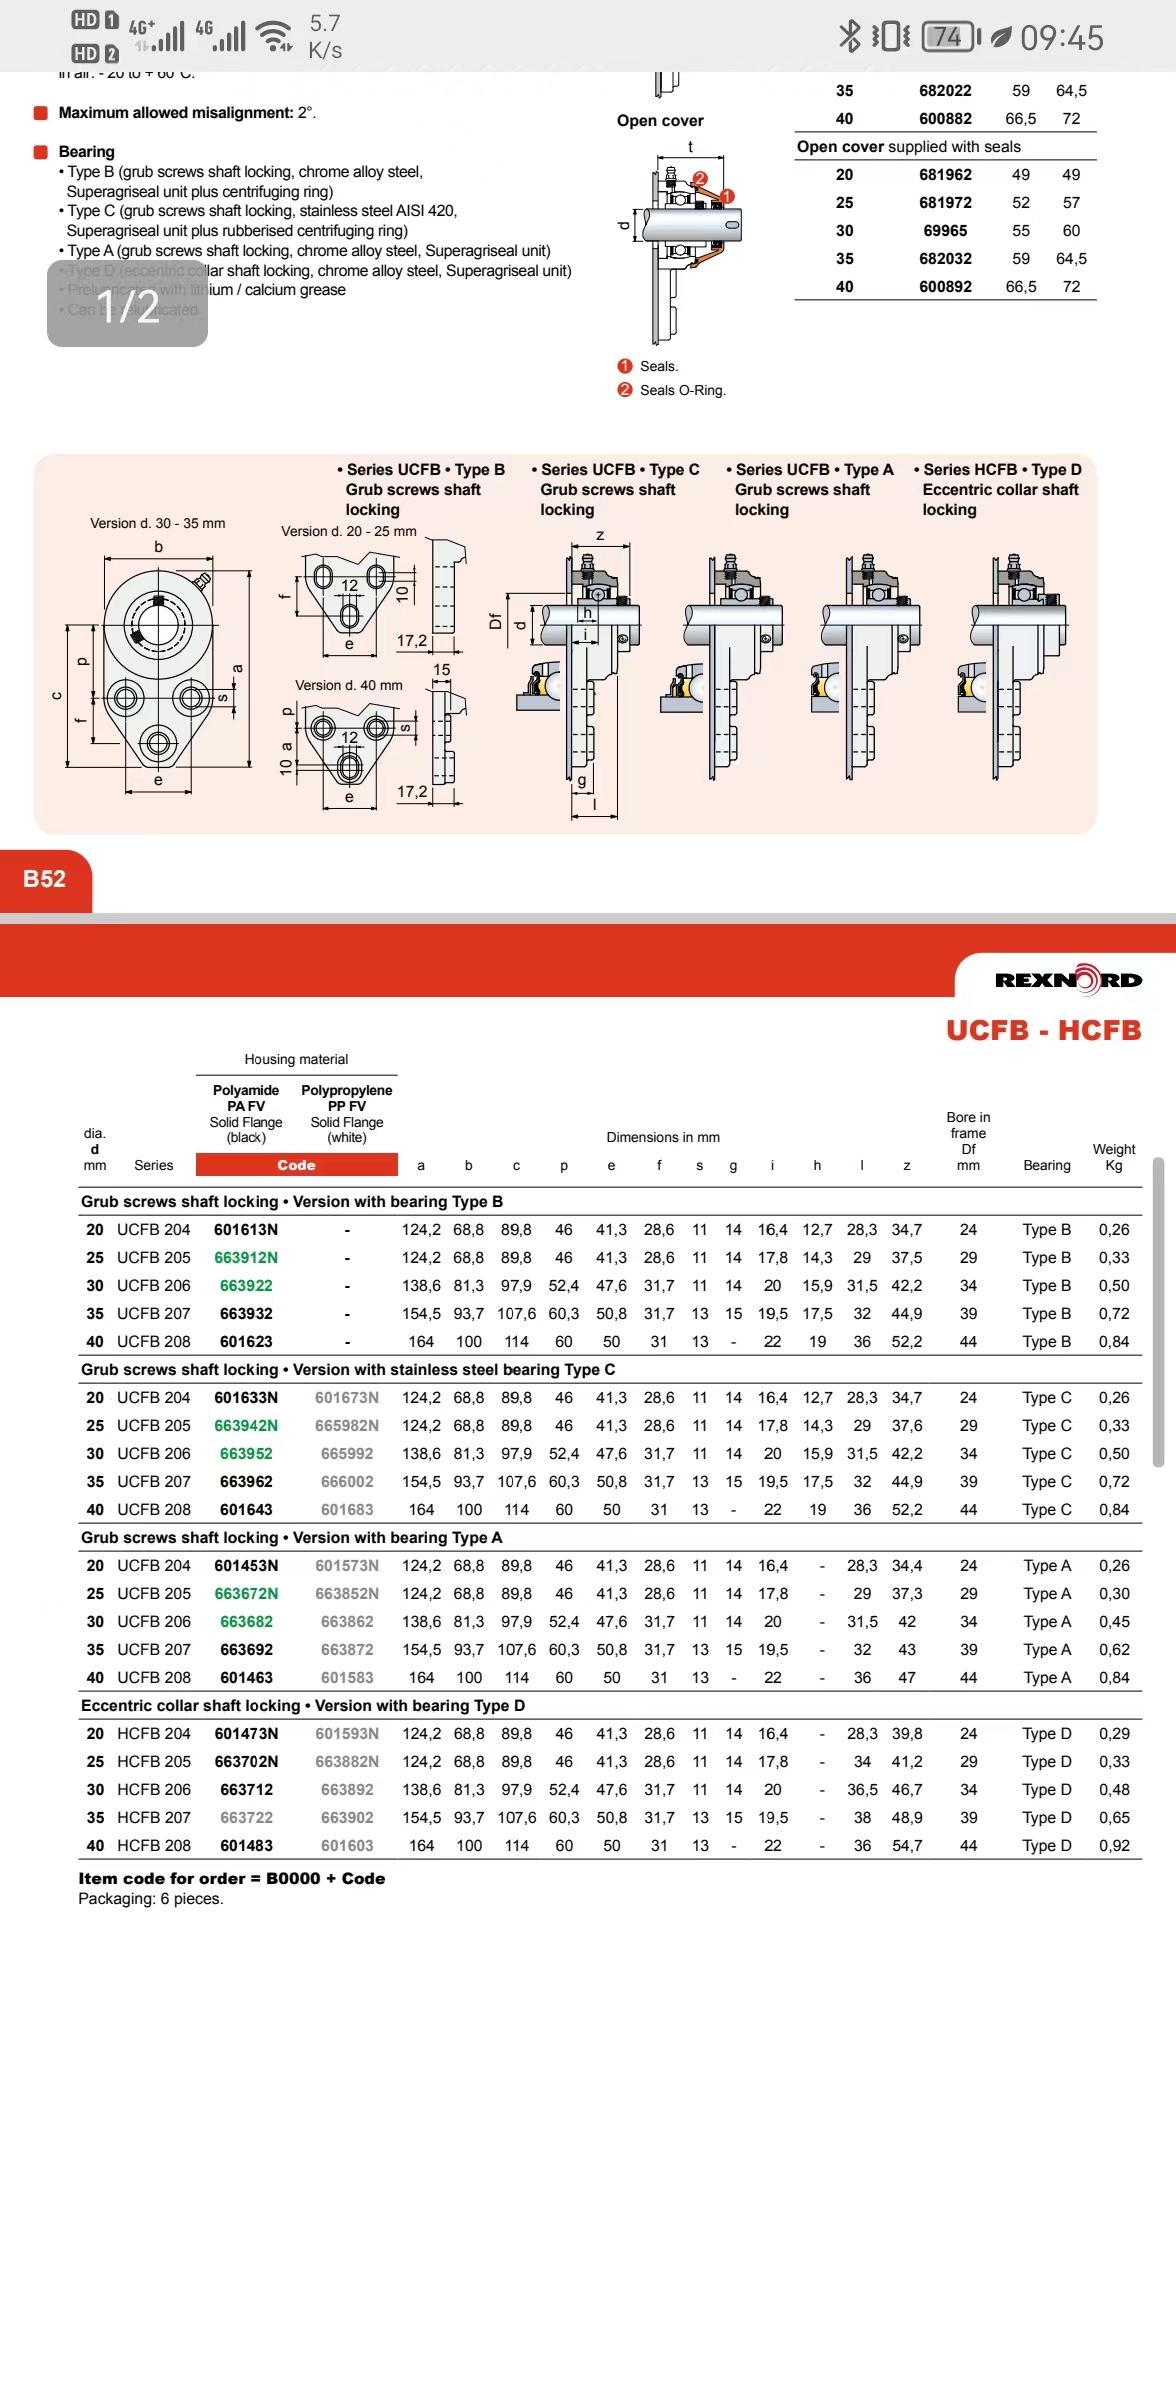This screenshot has height=2400, width=1176.
Task: Click the vertical scrollbar on the right edge
Action: coord(1158,1310)
